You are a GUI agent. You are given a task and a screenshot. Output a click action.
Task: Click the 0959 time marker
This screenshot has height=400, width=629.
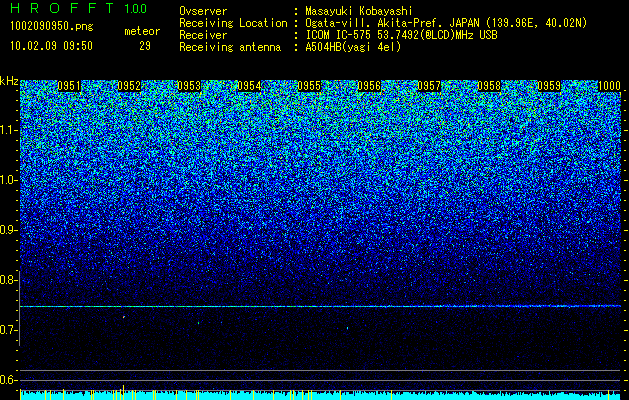(549, 86)
